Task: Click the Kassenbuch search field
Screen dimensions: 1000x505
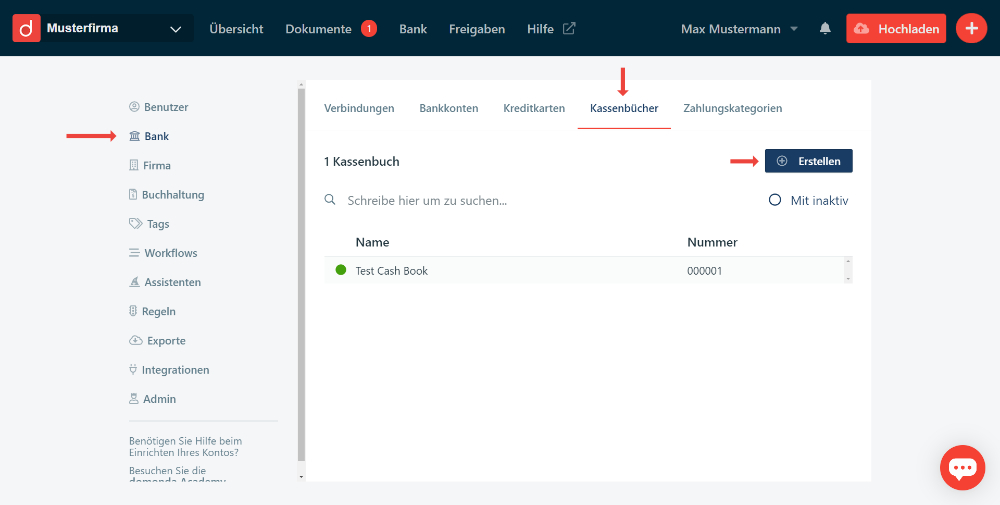Action: pos(540,201)
